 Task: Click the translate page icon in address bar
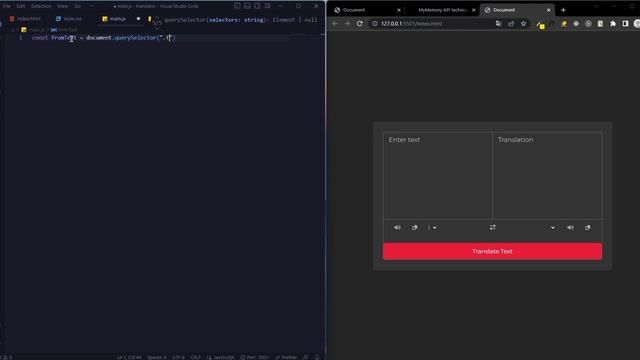(498, 24)
